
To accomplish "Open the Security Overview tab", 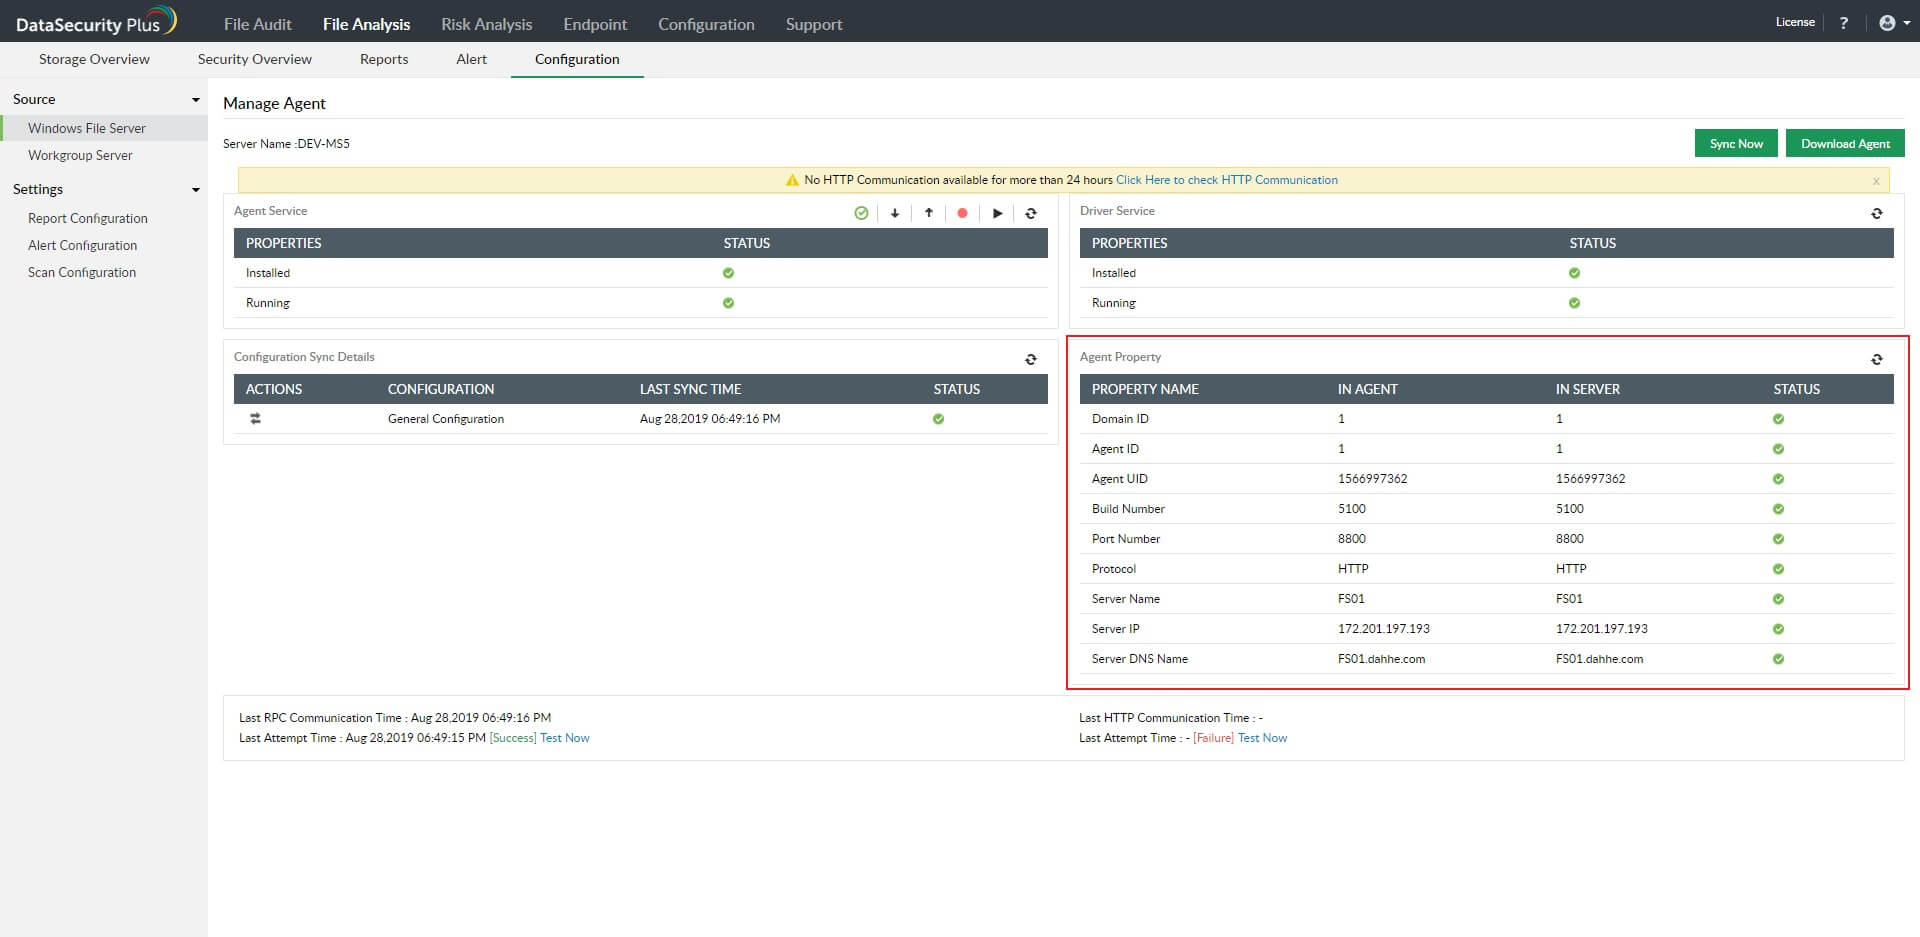I will (255, 59).
